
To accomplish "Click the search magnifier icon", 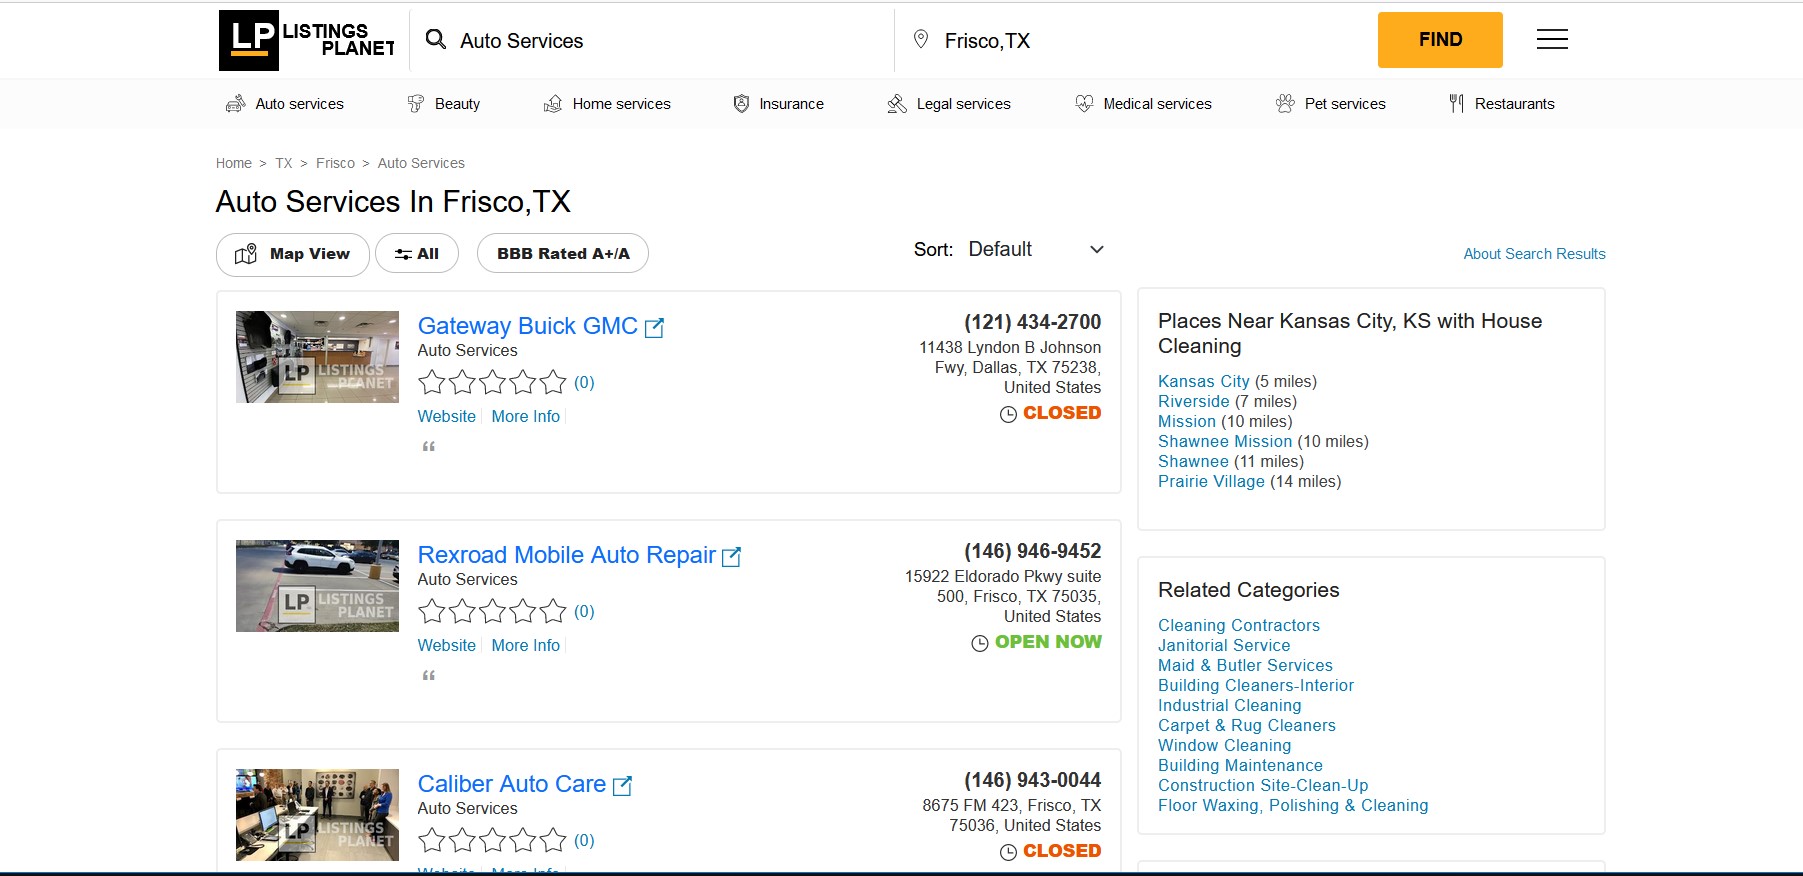I will click(x=435, y=40).
